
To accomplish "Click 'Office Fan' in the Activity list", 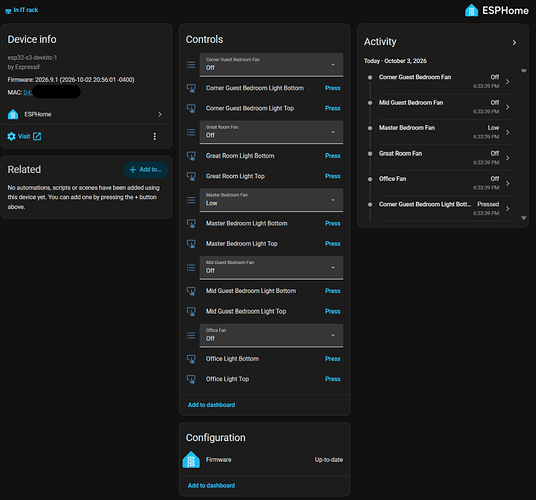I will click(x=392, y=179).
